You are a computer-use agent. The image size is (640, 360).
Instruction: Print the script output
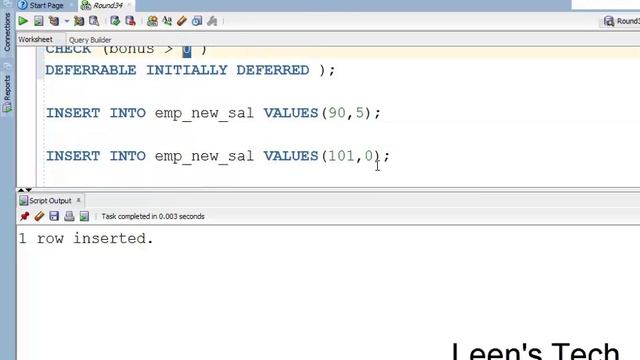(x=69, y=216)
